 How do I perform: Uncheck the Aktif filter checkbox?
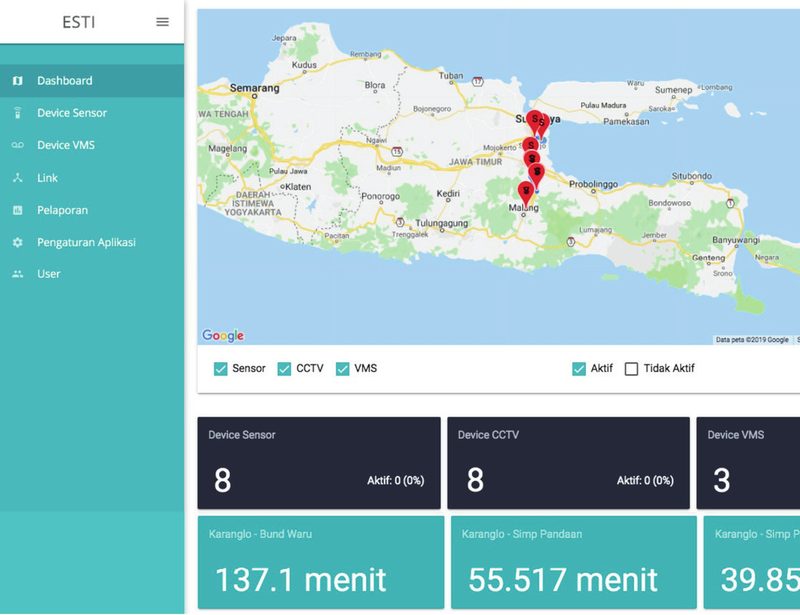point(579,368)
